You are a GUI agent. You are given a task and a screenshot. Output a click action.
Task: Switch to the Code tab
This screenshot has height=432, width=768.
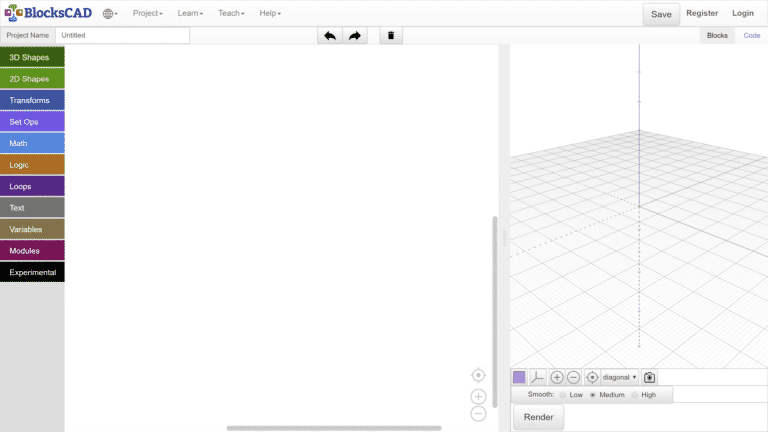coord(751,35)
